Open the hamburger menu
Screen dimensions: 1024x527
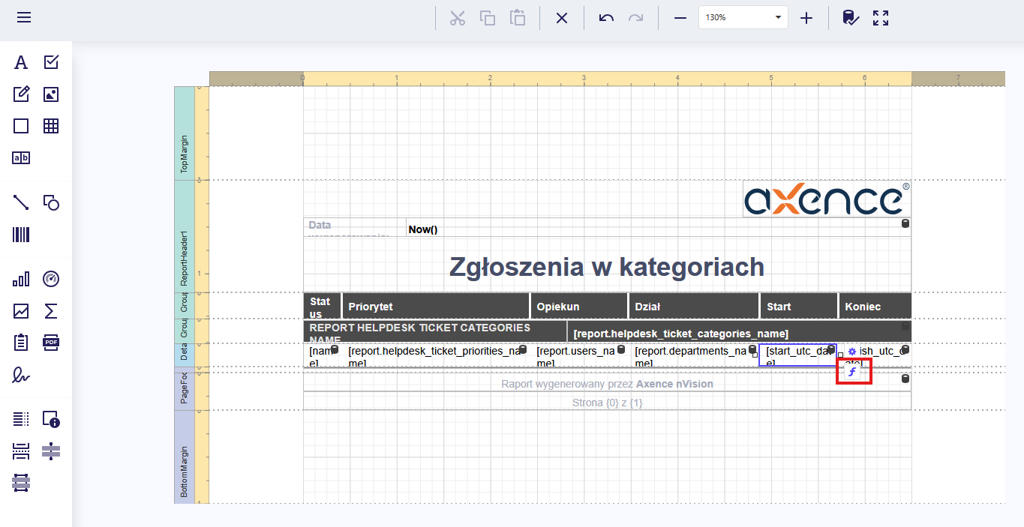pyautogui.click(x=24, y=18)
